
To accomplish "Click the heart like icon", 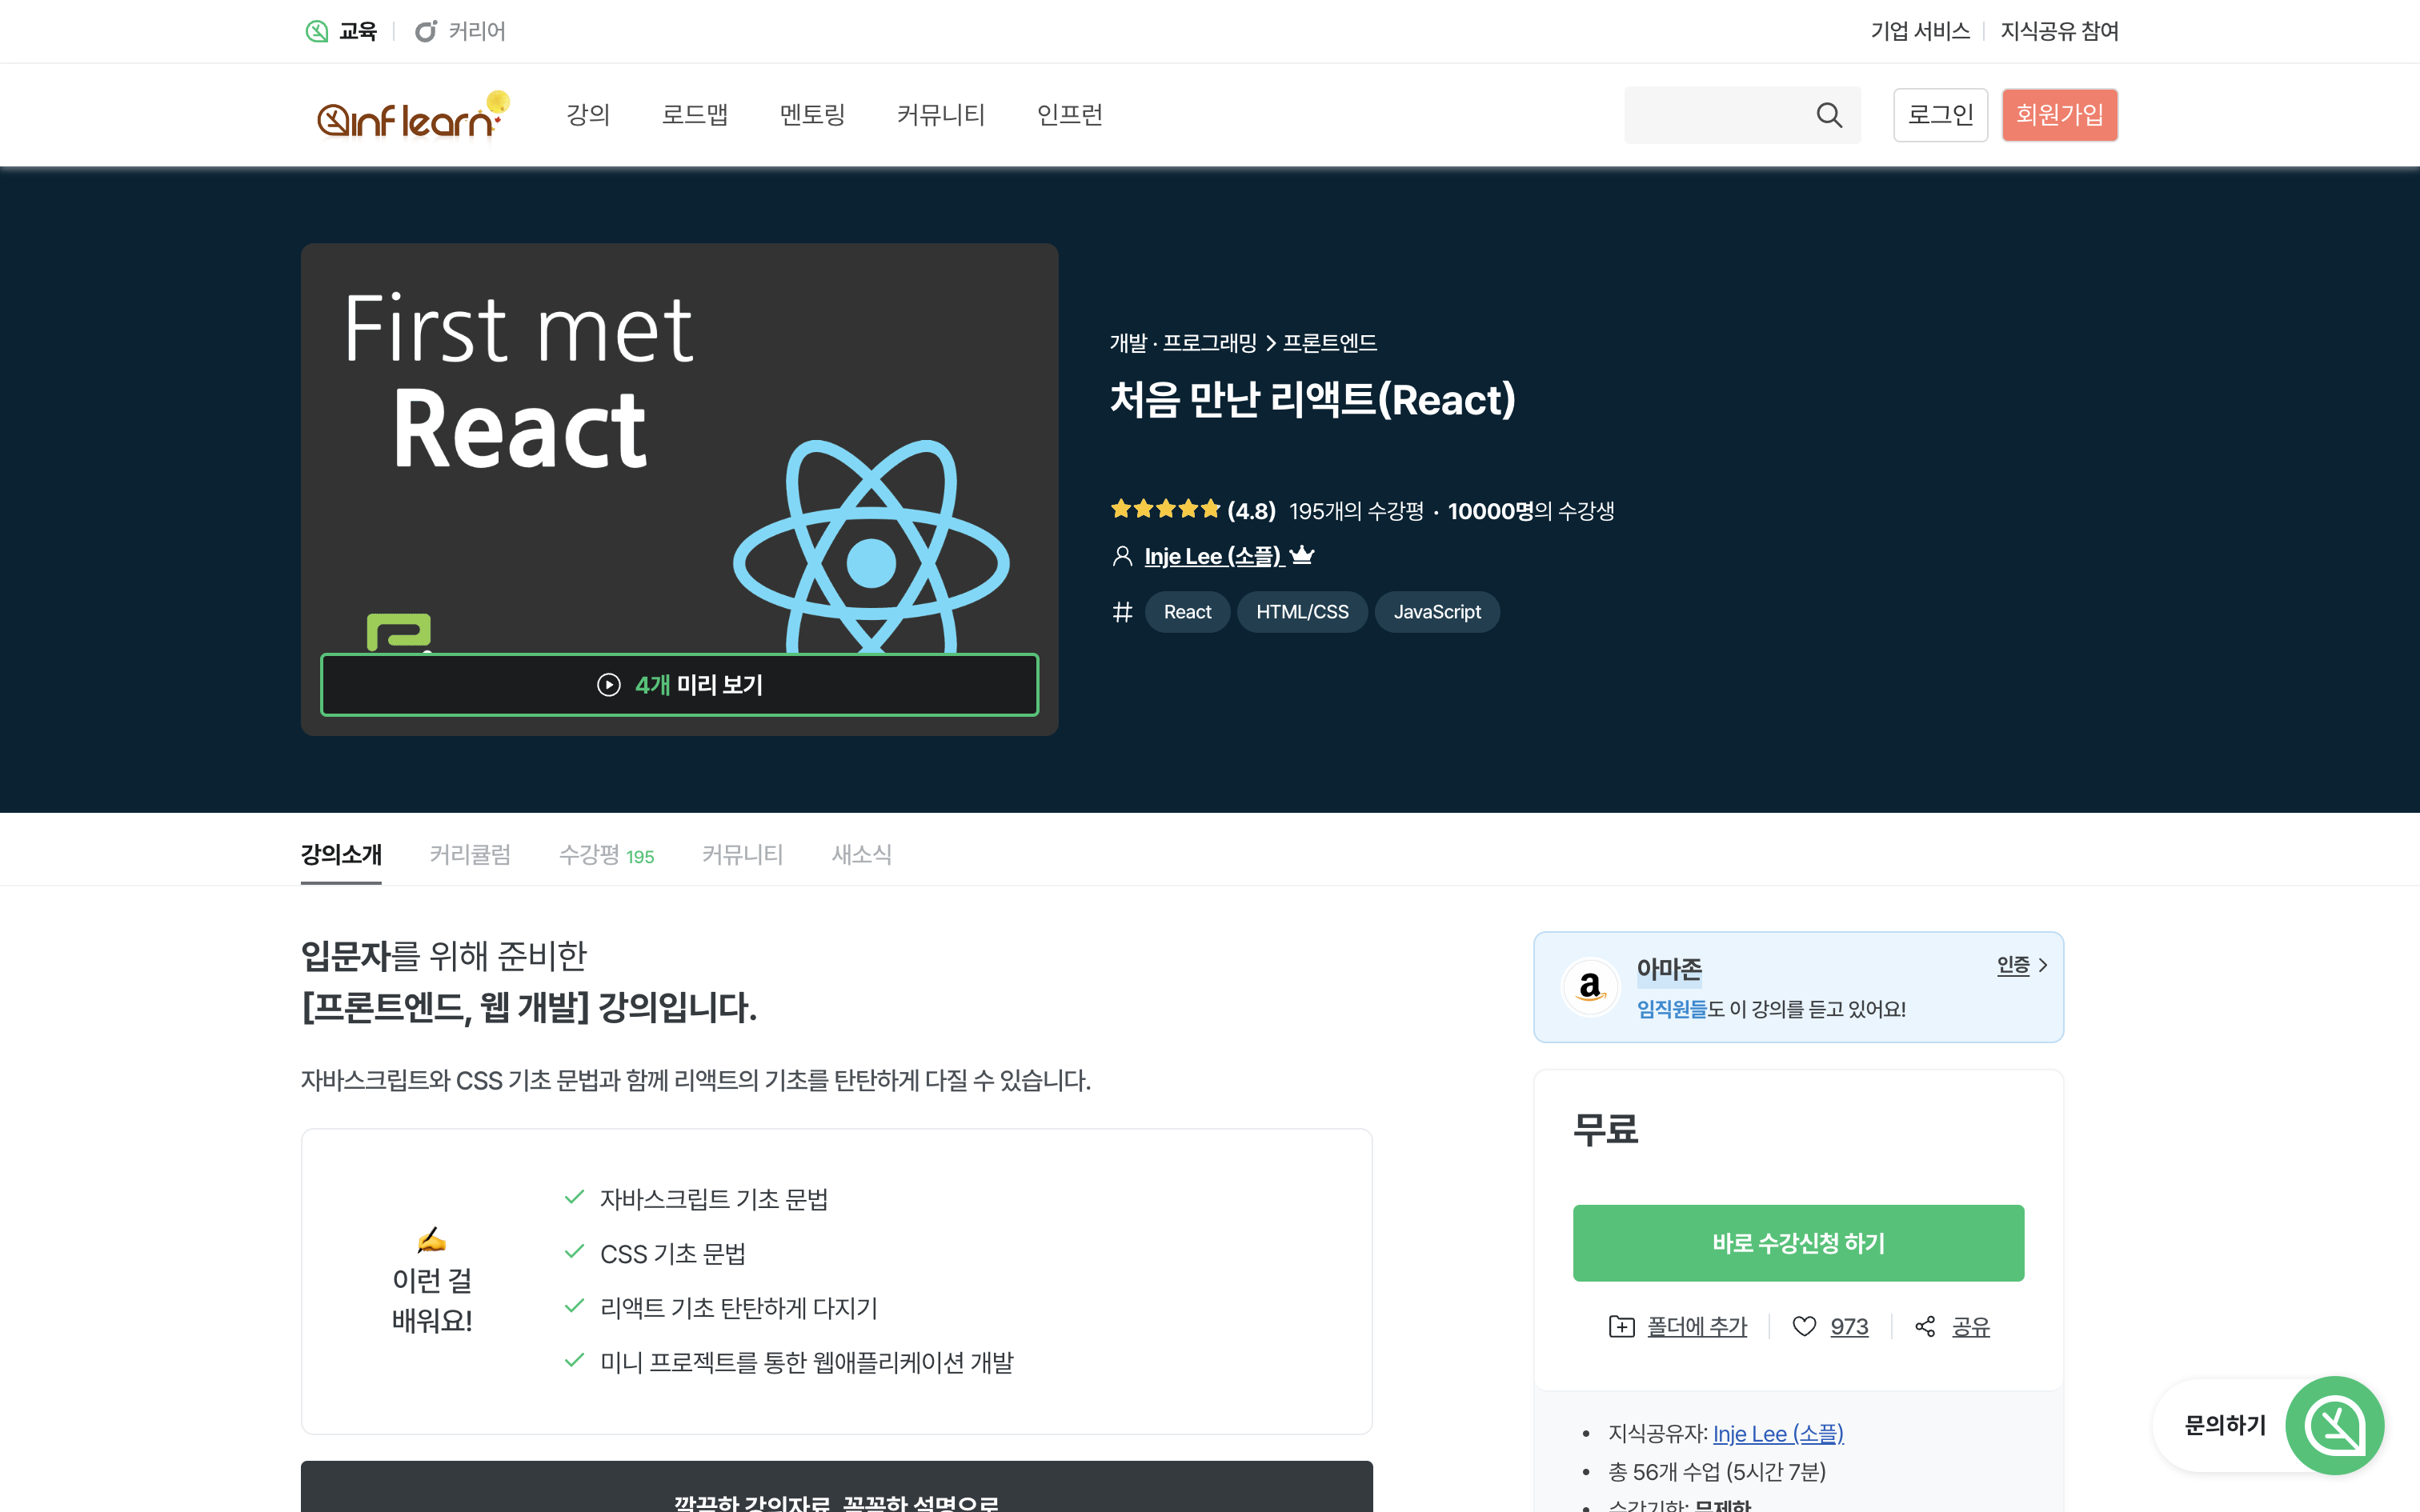I will point(1804,1326).
